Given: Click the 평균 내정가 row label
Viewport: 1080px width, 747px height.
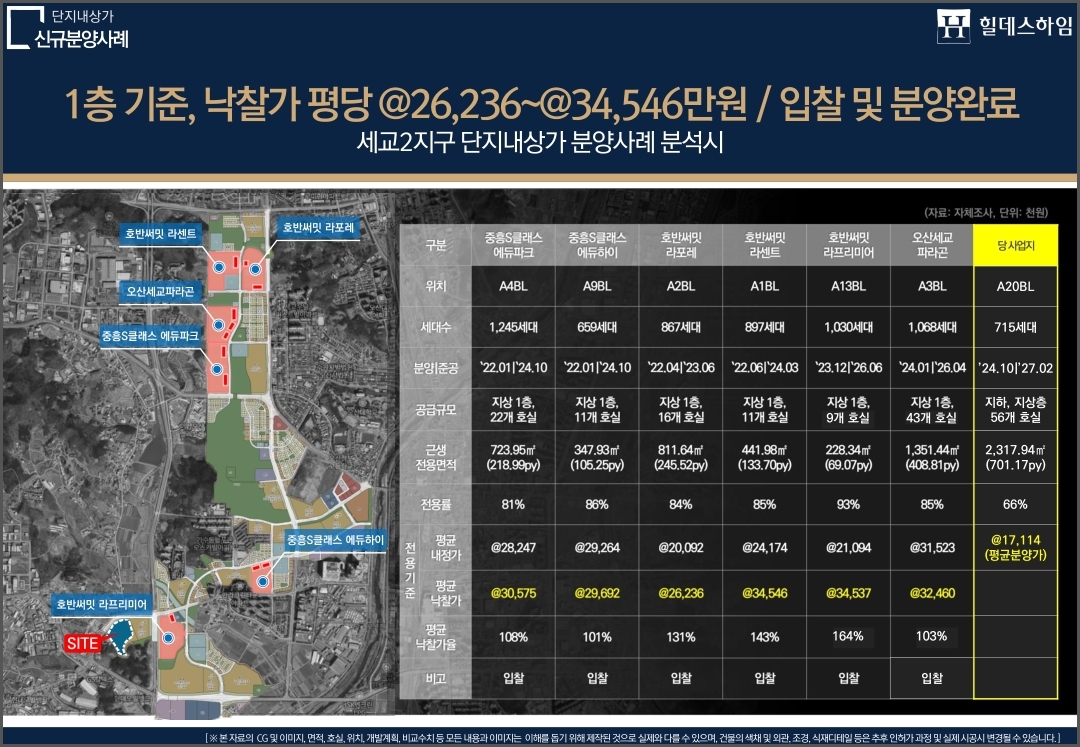Looking at the screenshot, I should pos(445,547).
